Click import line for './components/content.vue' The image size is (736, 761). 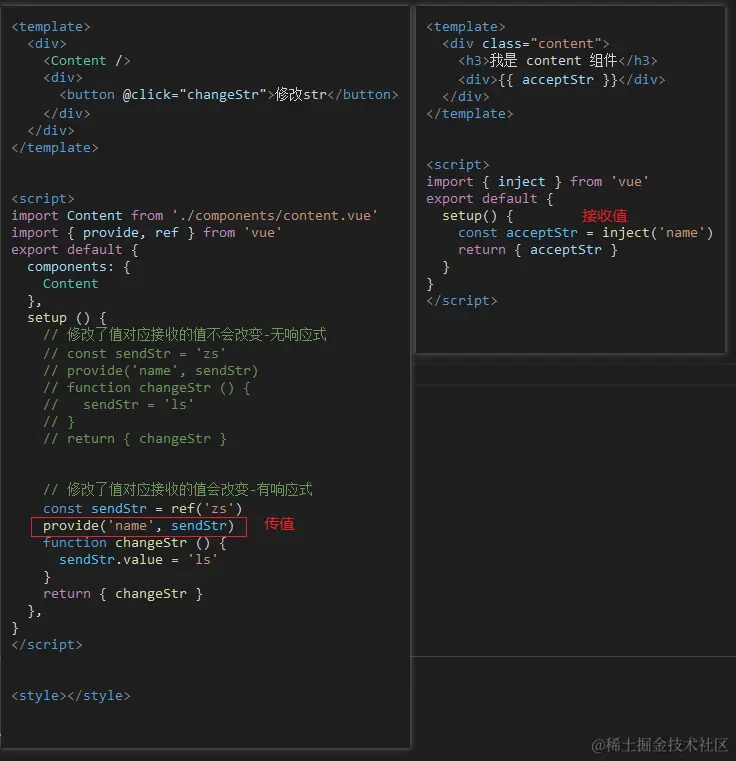pyautogui.click(x=195, y=215)
